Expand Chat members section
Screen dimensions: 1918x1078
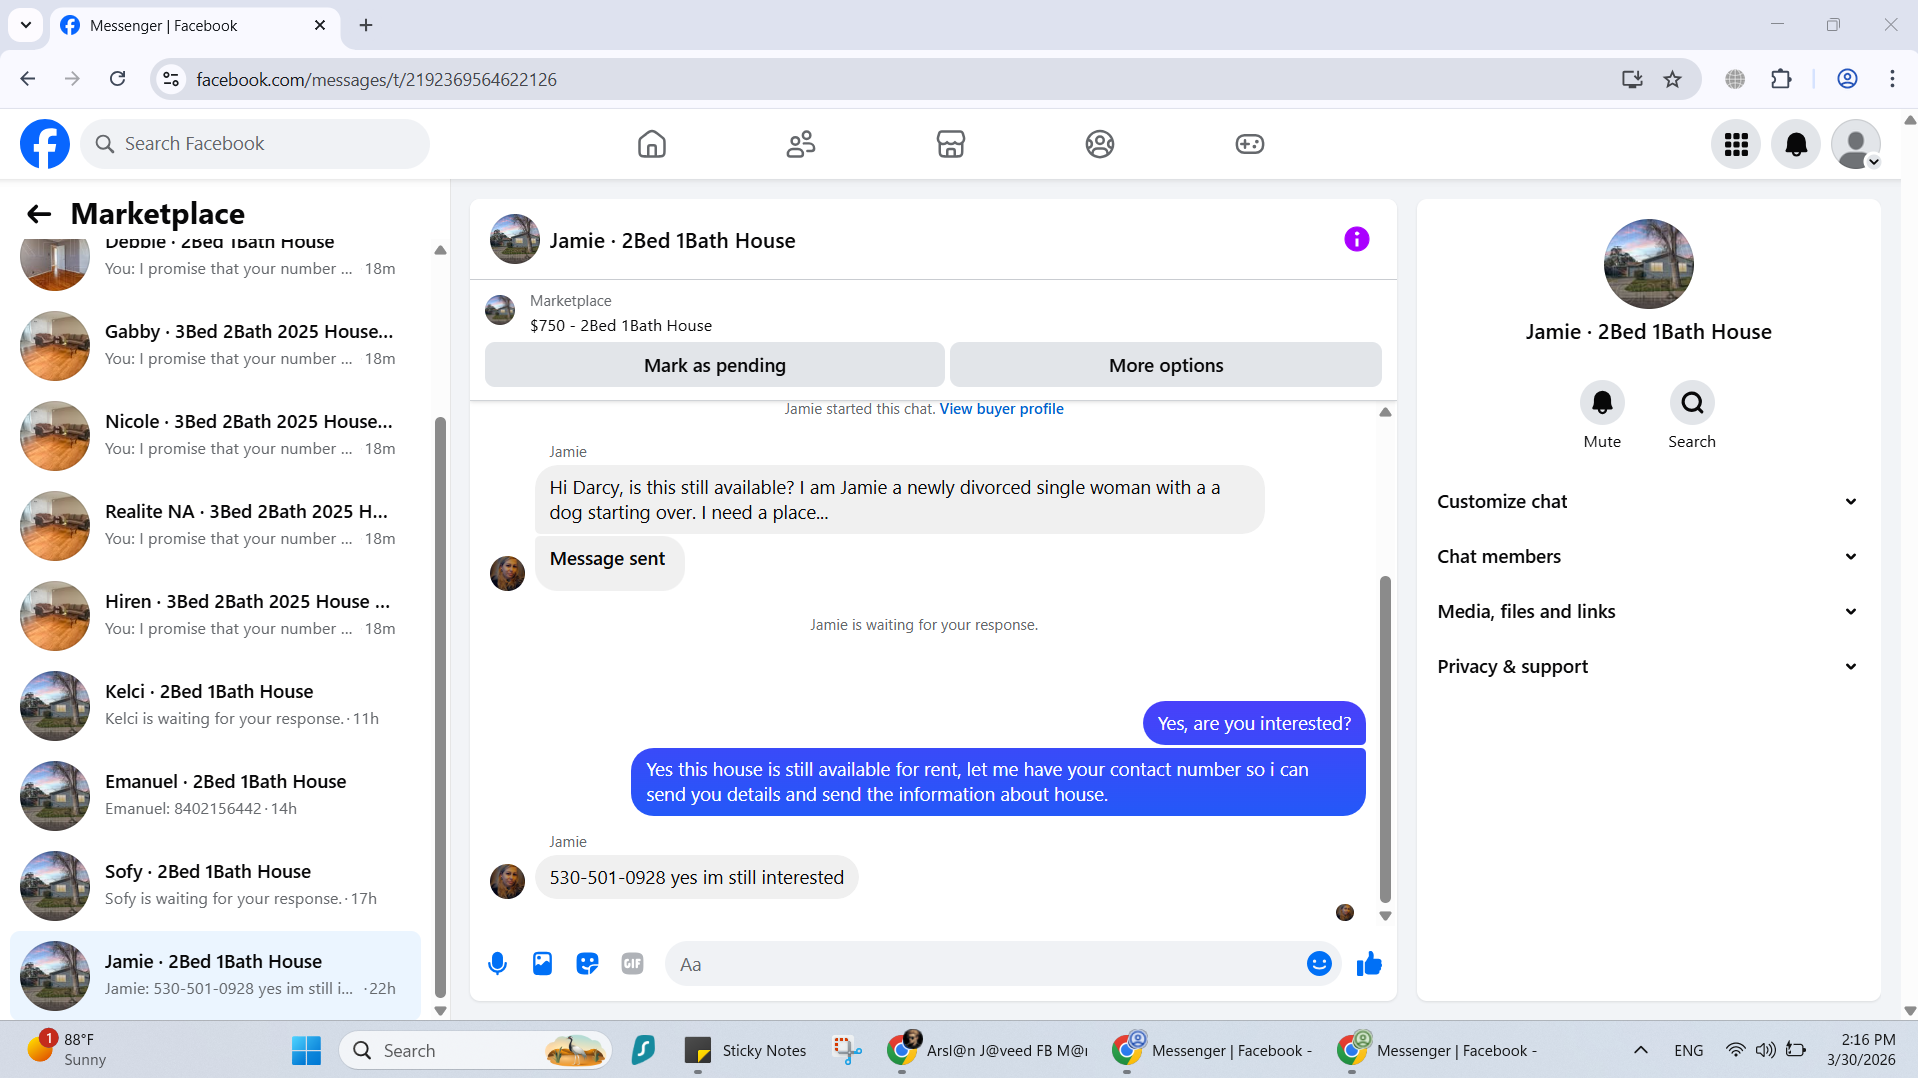[1648, 557]
